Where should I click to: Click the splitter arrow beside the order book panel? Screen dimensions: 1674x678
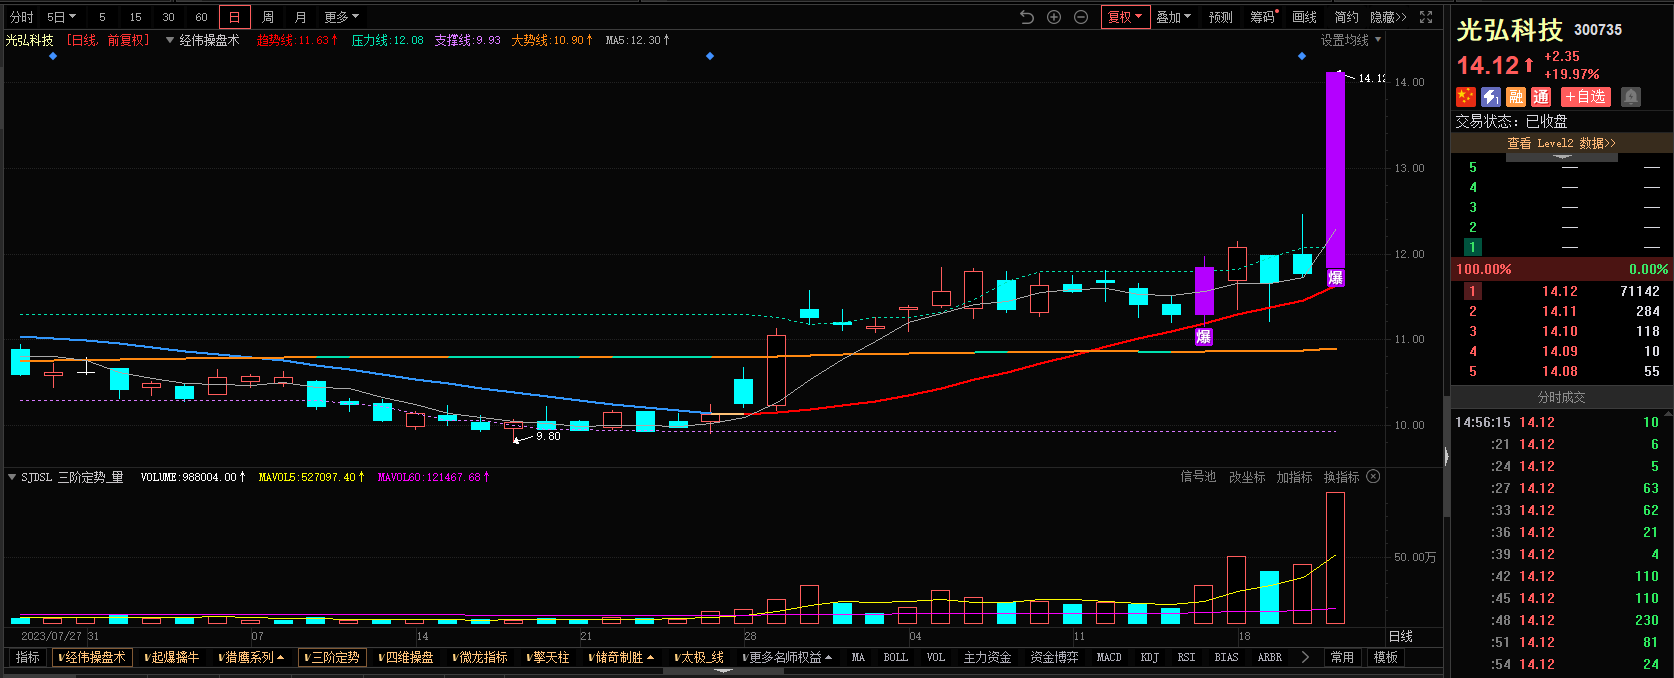coord(1446,457)
